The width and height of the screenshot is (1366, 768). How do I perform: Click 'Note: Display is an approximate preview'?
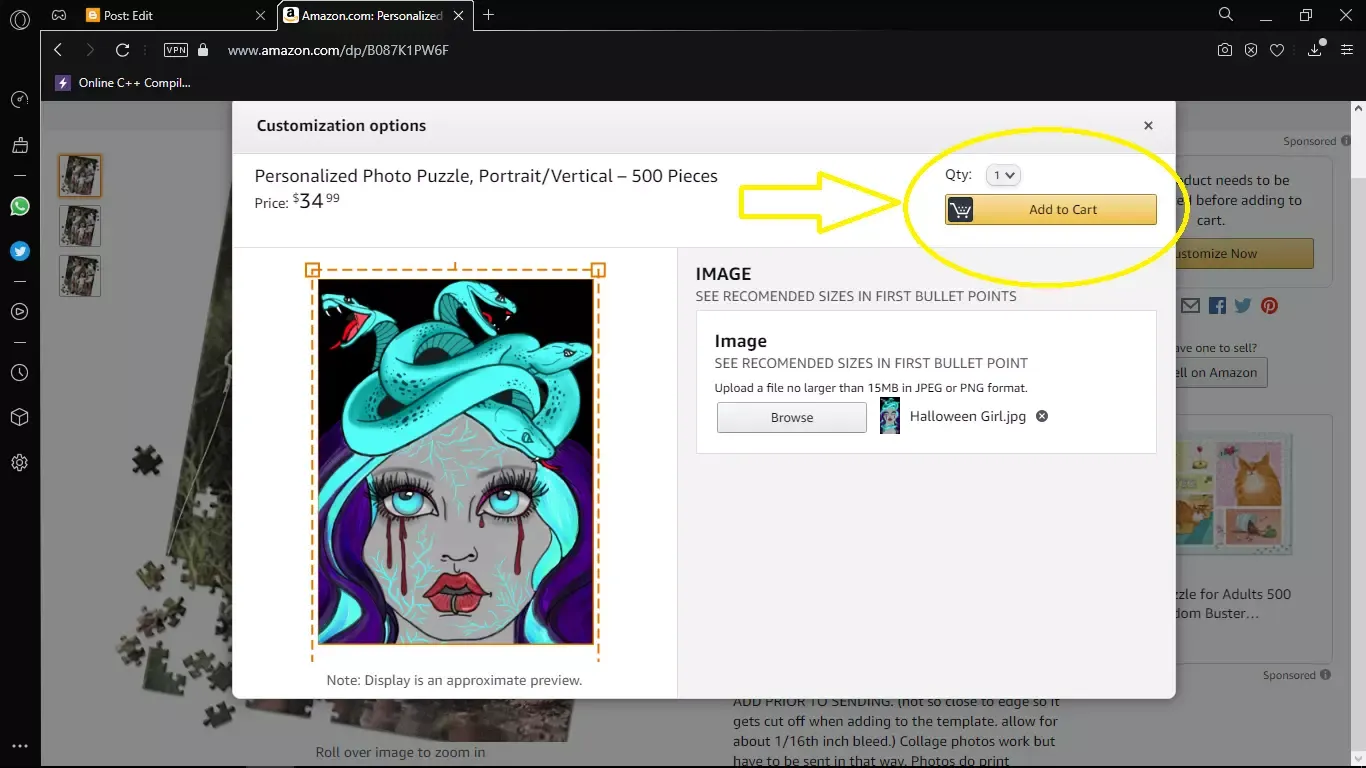point(454,680)
